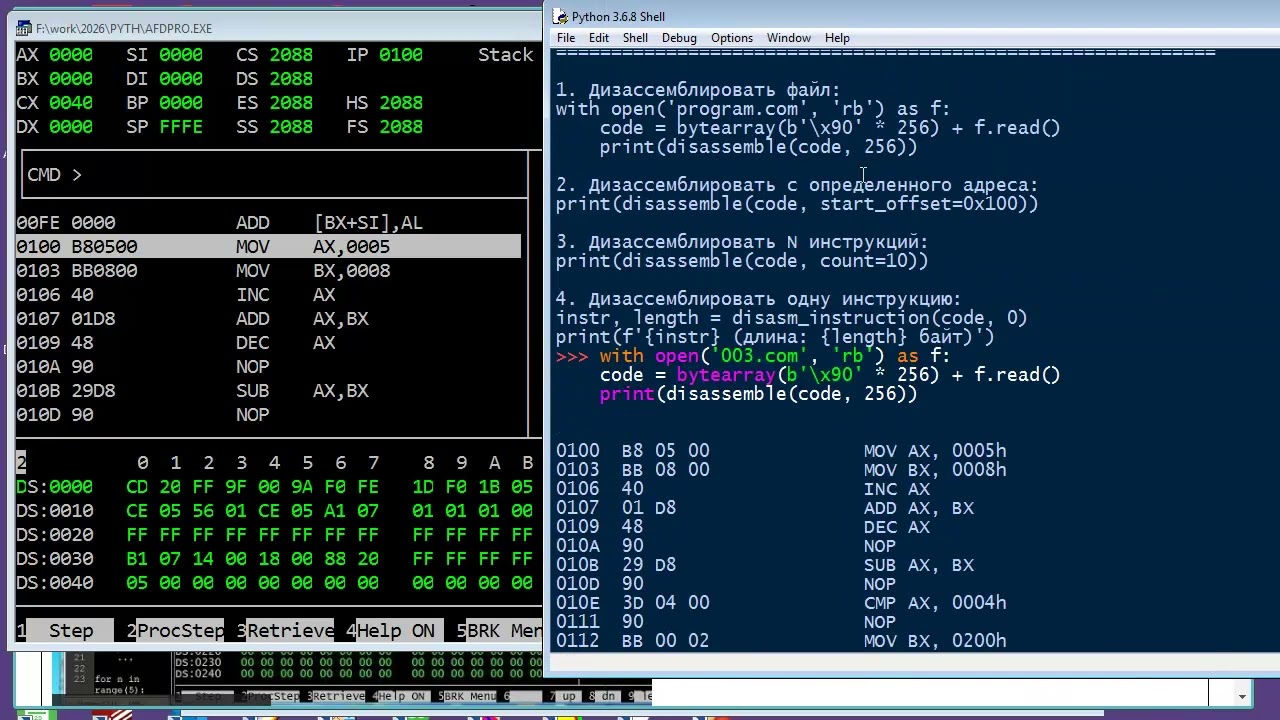Viewport: 1280px width, 720px height.
Task: Click the Stack label in AFD
Action: [x=506, y=55]
